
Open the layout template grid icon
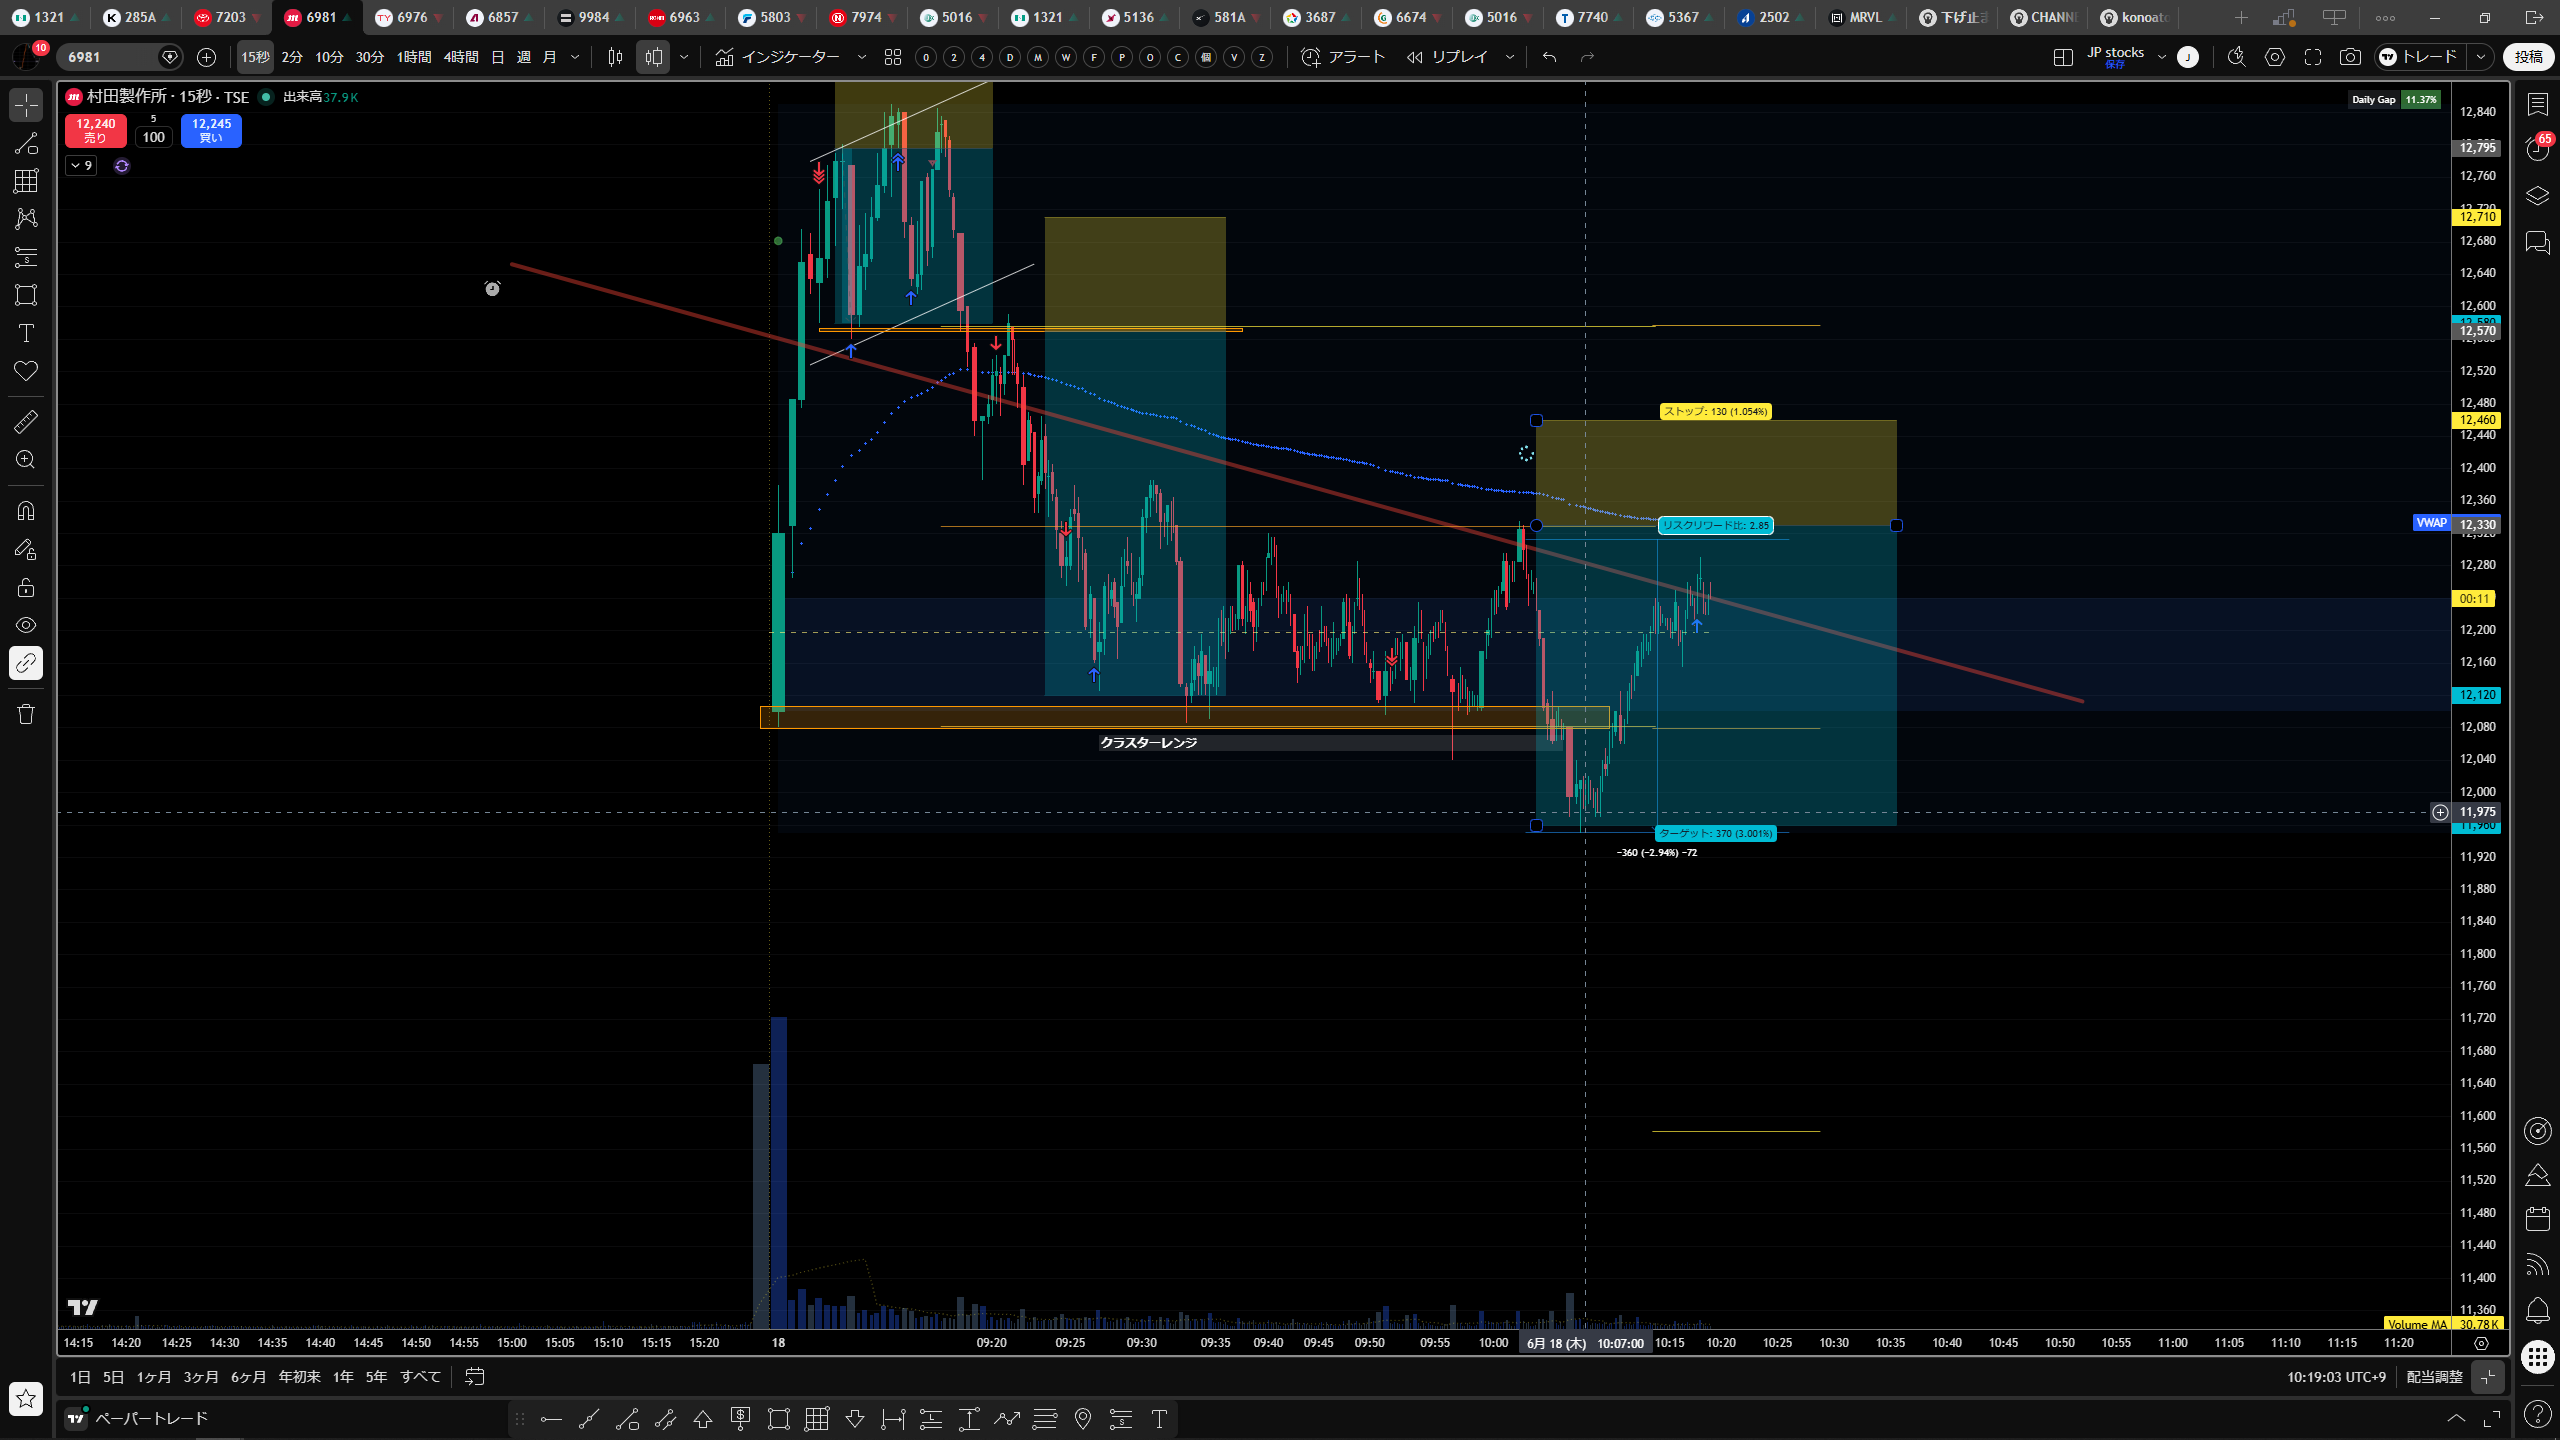pyautogui.click(x=893, y=57)
